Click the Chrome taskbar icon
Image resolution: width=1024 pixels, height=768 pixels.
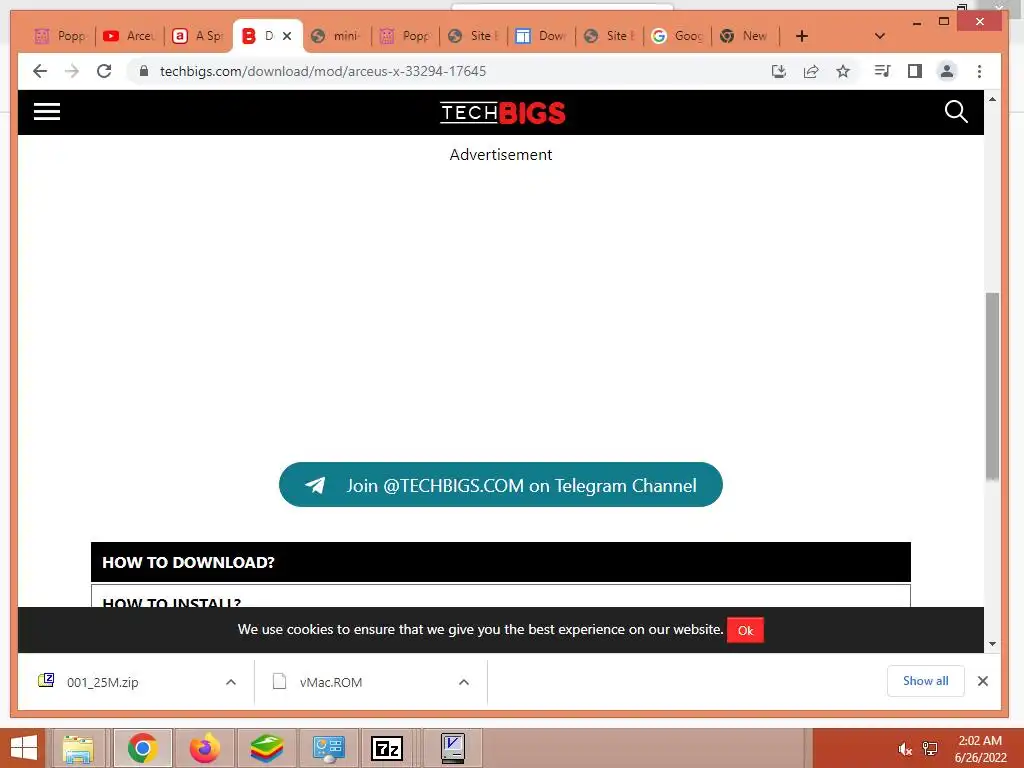click(142, 748)
